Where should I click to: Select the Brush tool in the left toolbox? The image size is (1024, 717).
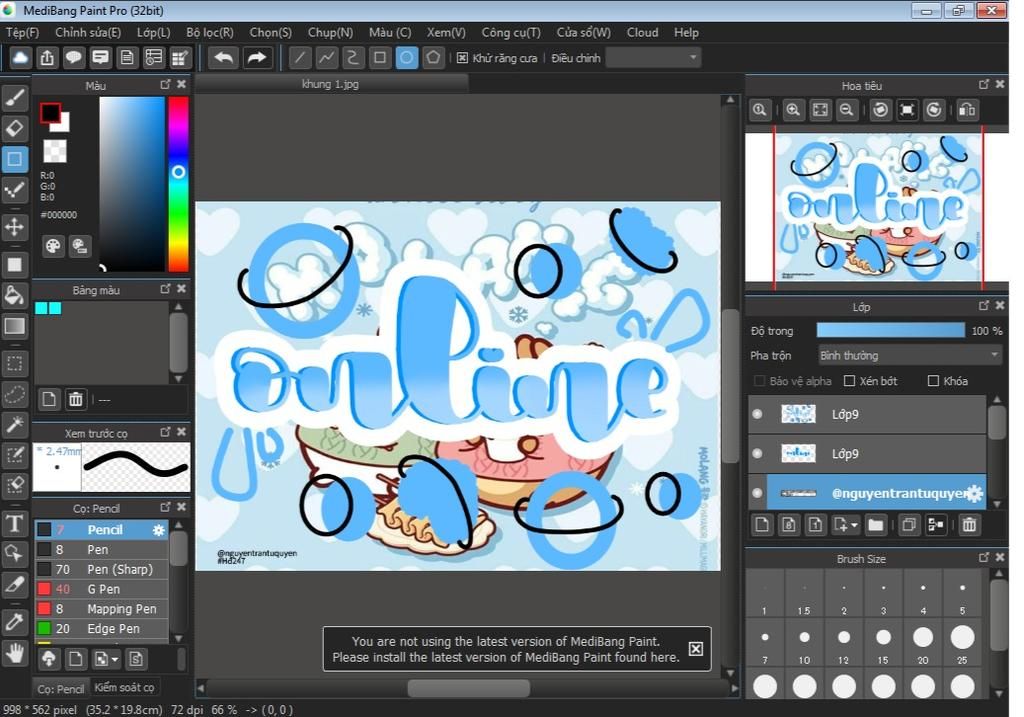[14, 97]
